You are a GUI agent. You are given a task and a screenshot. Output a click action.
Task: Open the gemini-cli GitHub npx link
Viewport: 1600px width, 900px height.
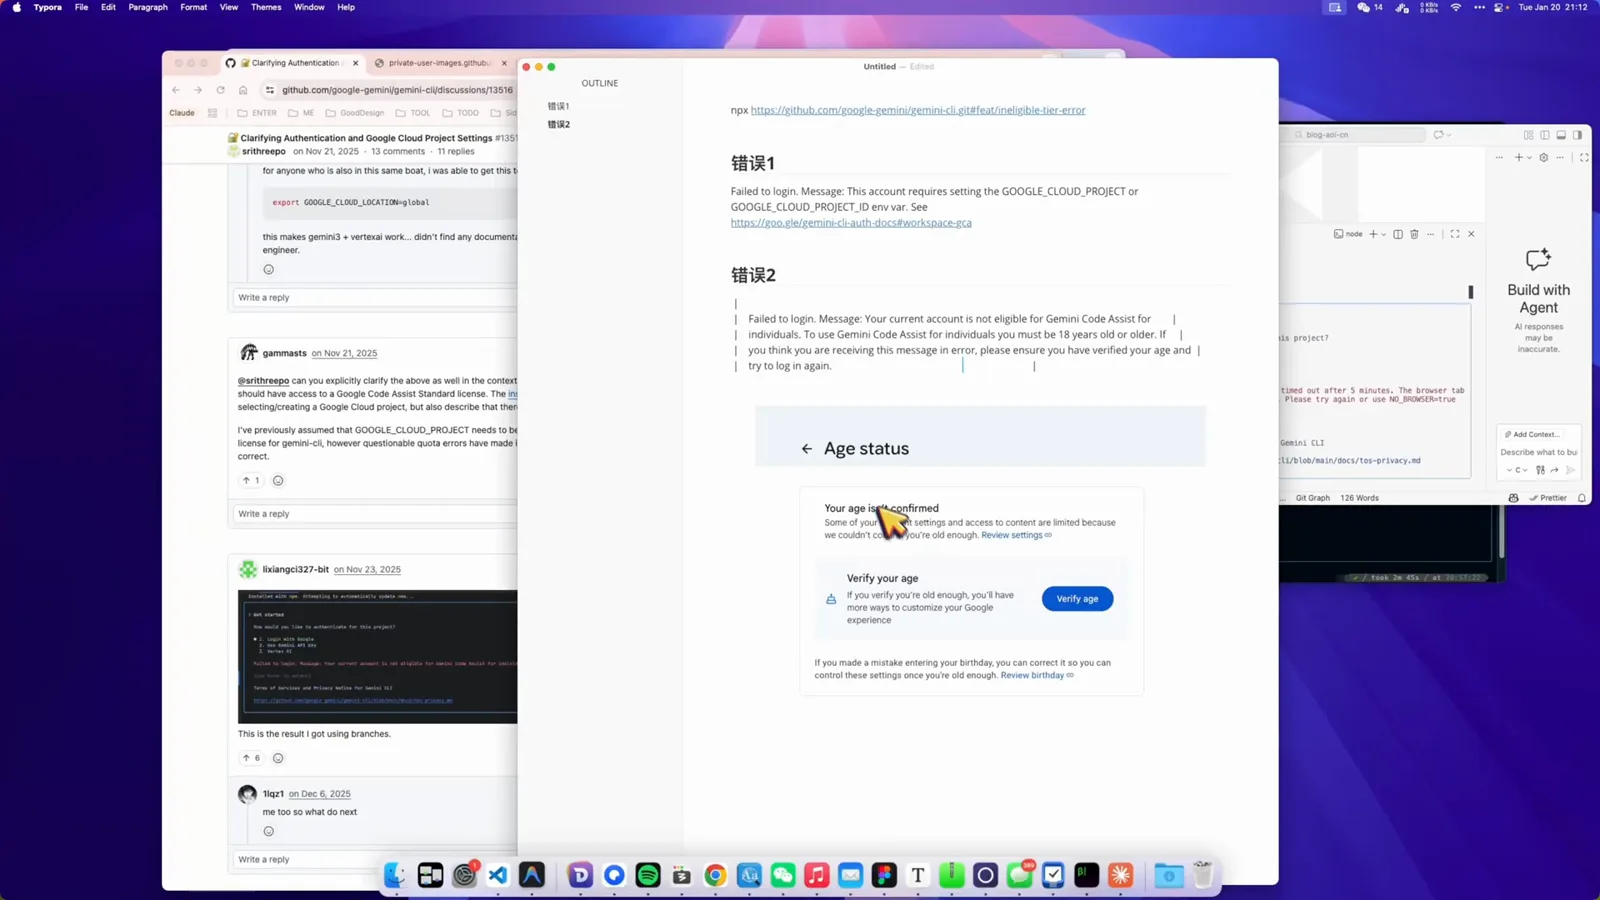pyautogui.click(x=918, y=110)
